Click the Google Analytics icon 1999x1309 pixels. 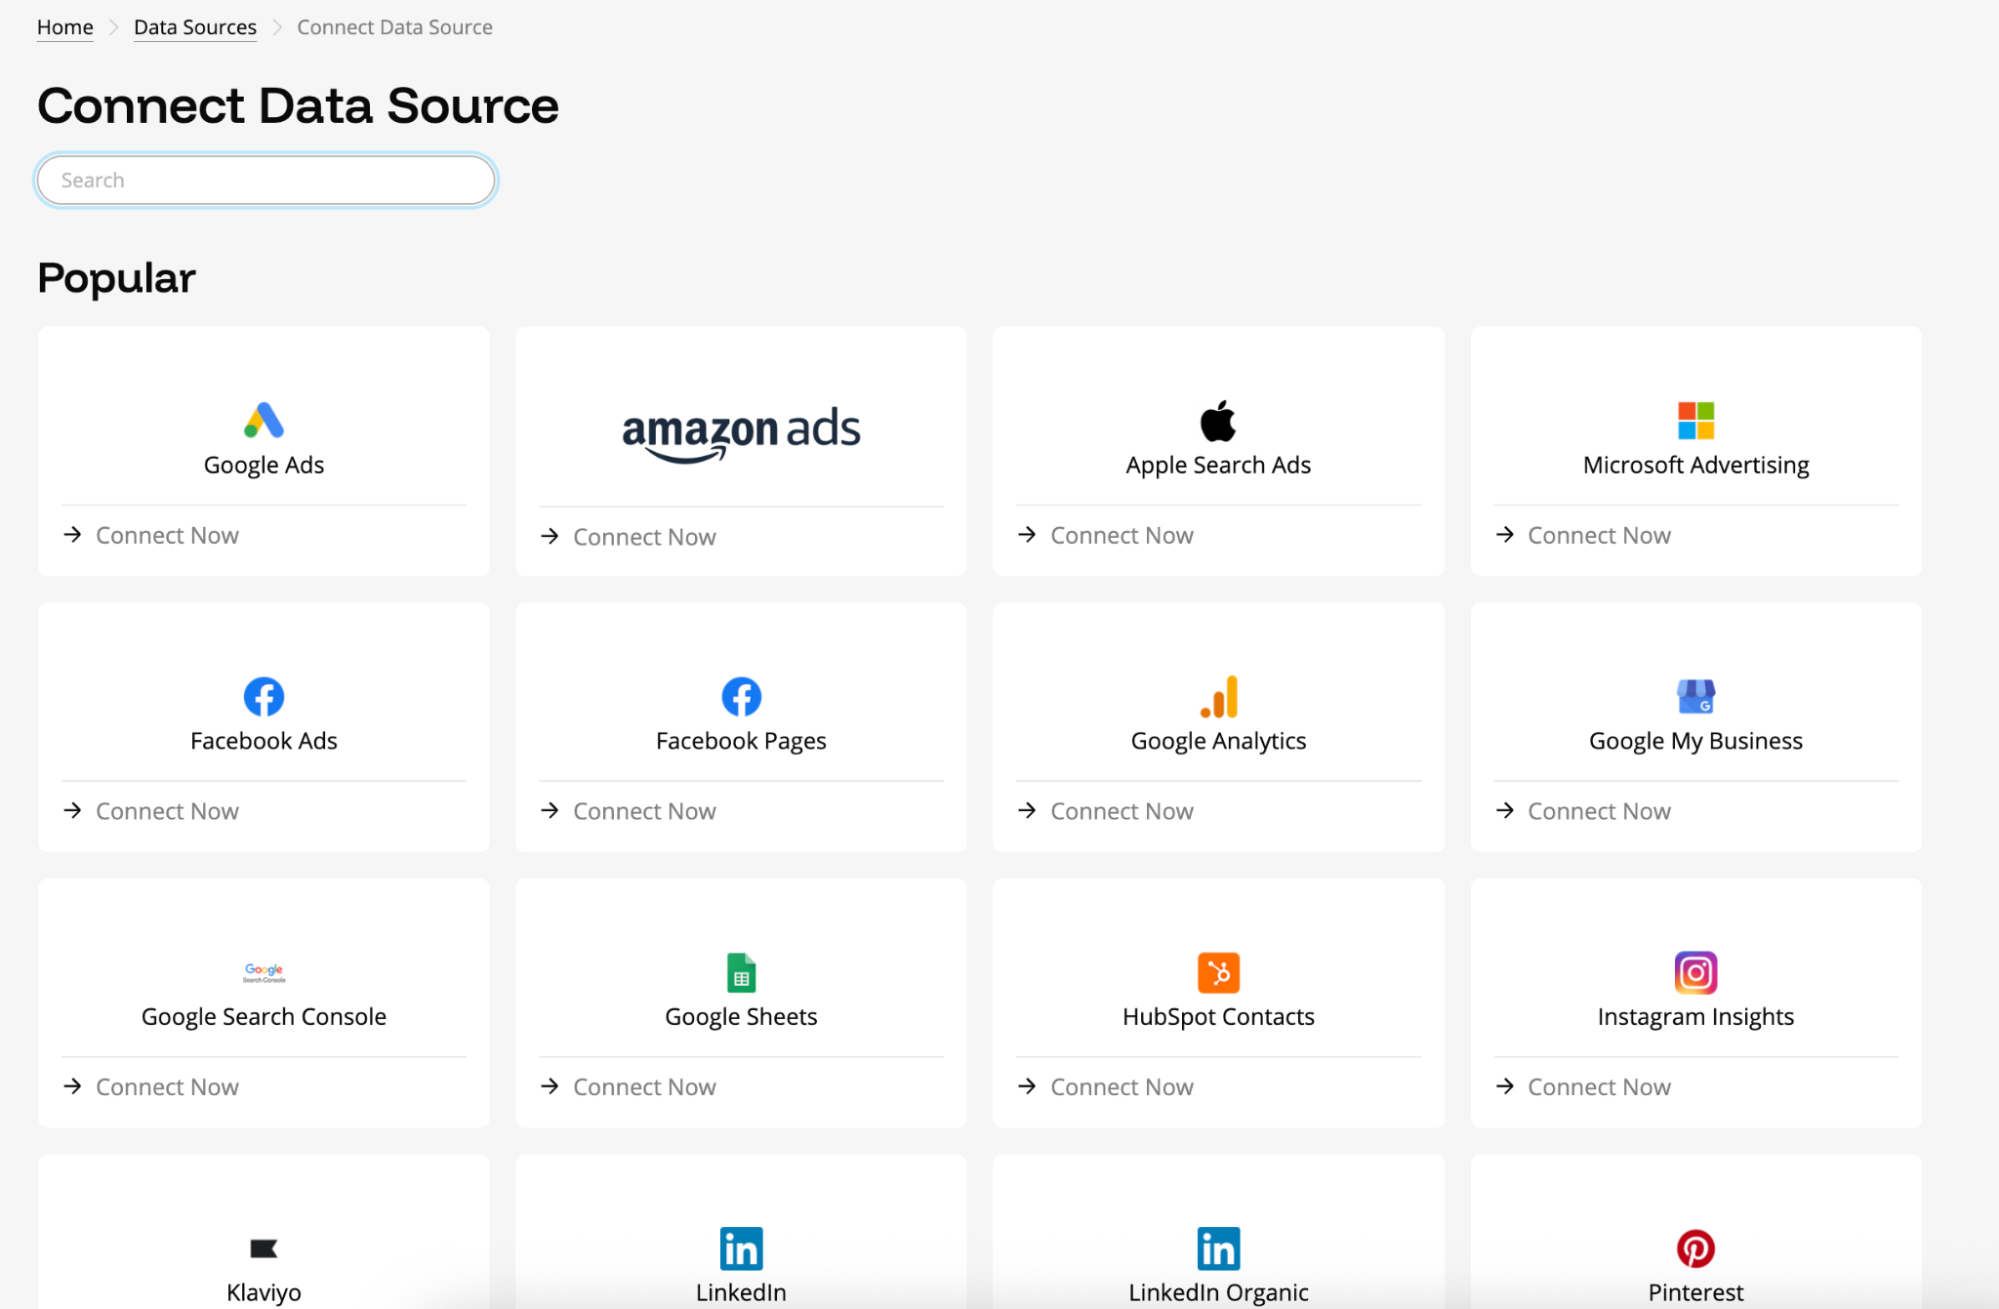click(1217, 696)
